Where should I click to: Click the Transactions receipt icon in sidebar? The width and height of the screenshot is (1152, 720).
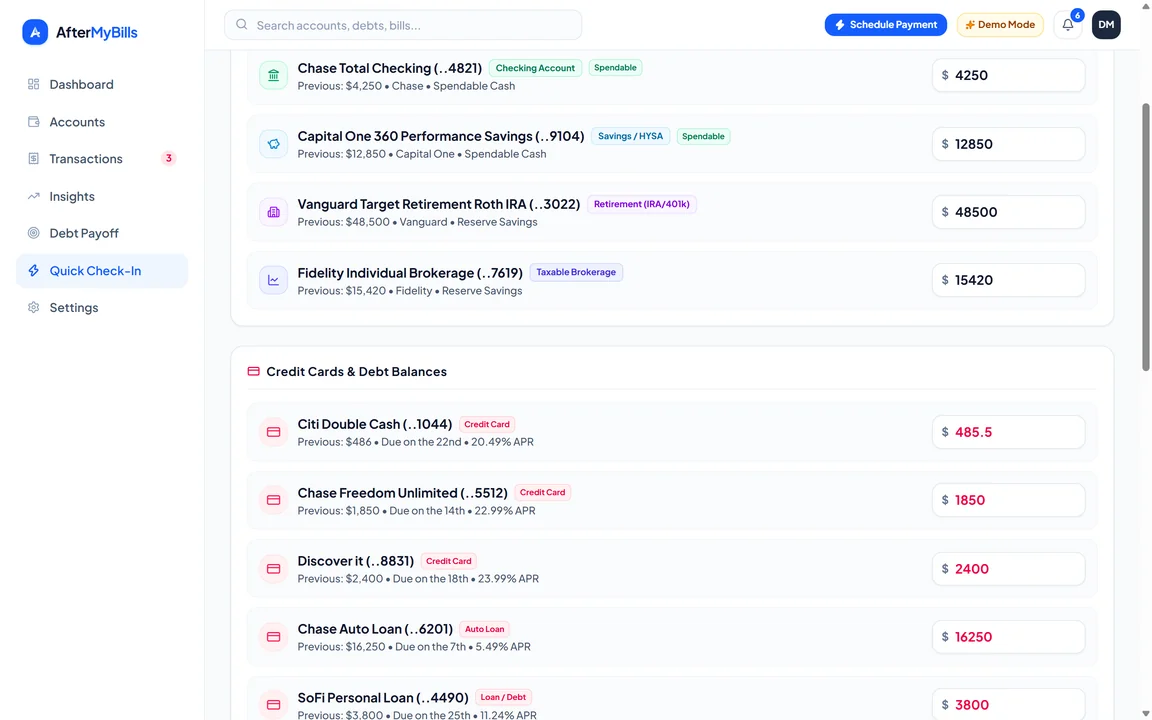[34, 159]
